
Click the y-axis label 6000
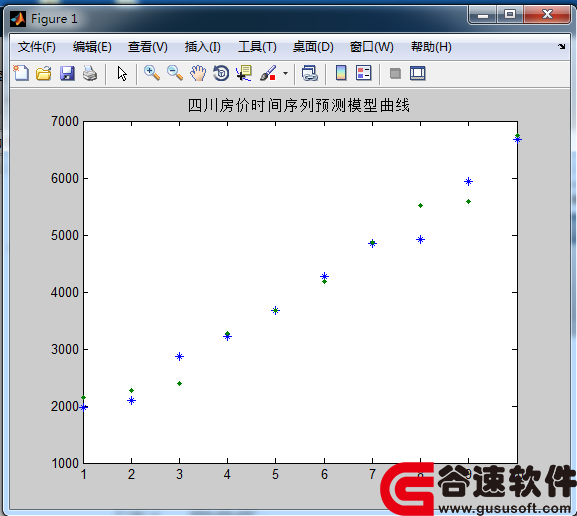click(x=65, y=179)
